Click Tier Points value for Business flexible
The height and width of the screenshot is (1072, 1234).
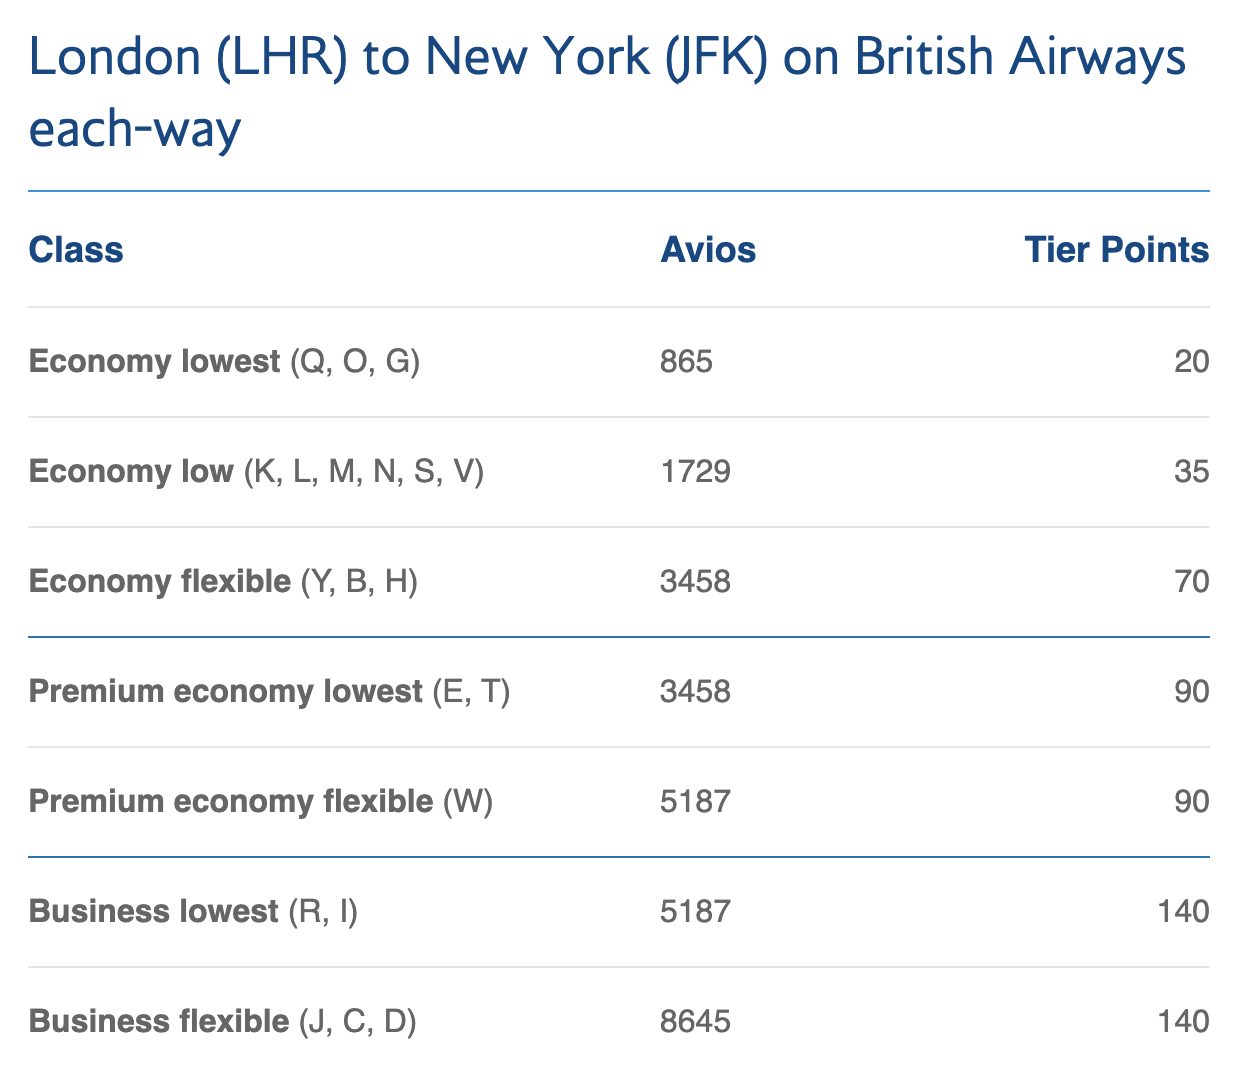click(1183, 1021)
